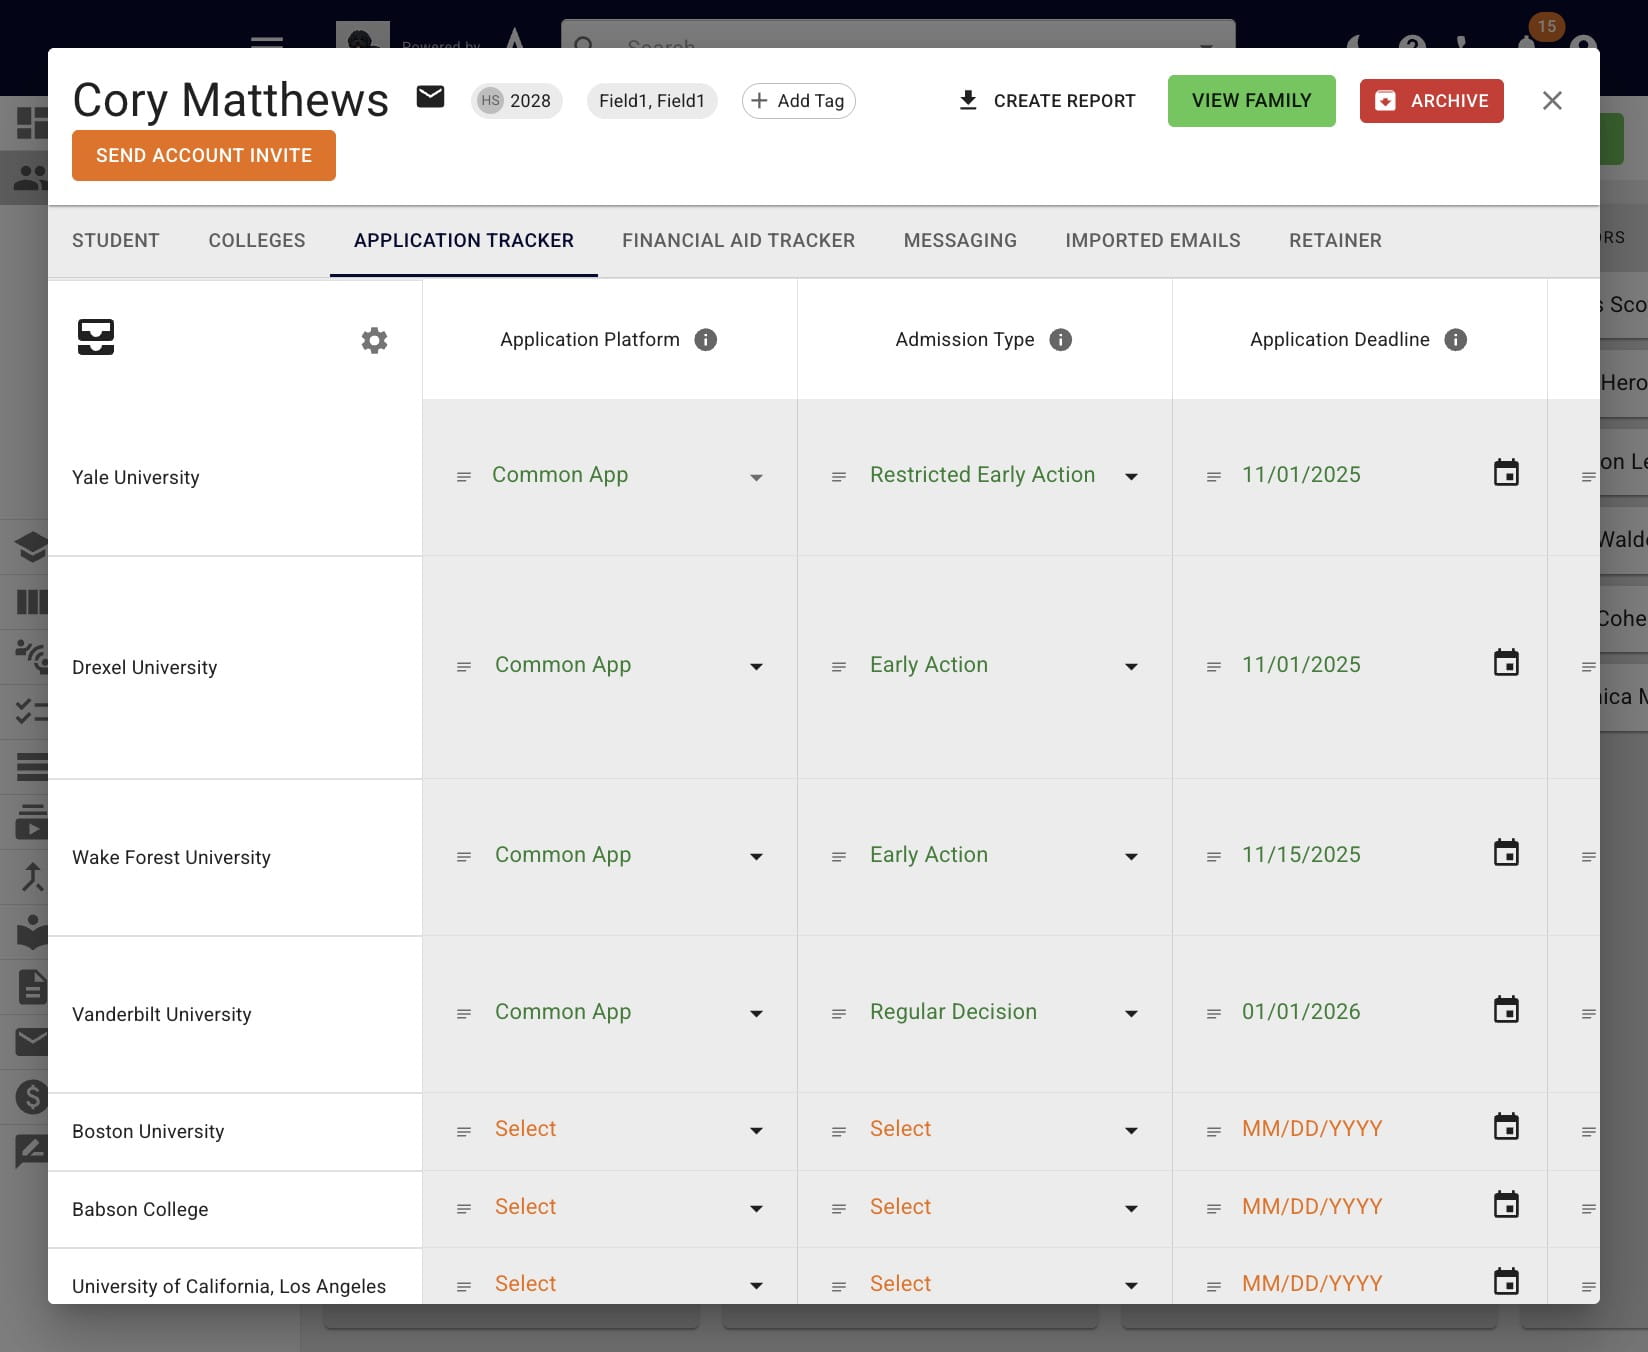
Task: Show info about Application Platform column
Action: (x=705, y=340)
